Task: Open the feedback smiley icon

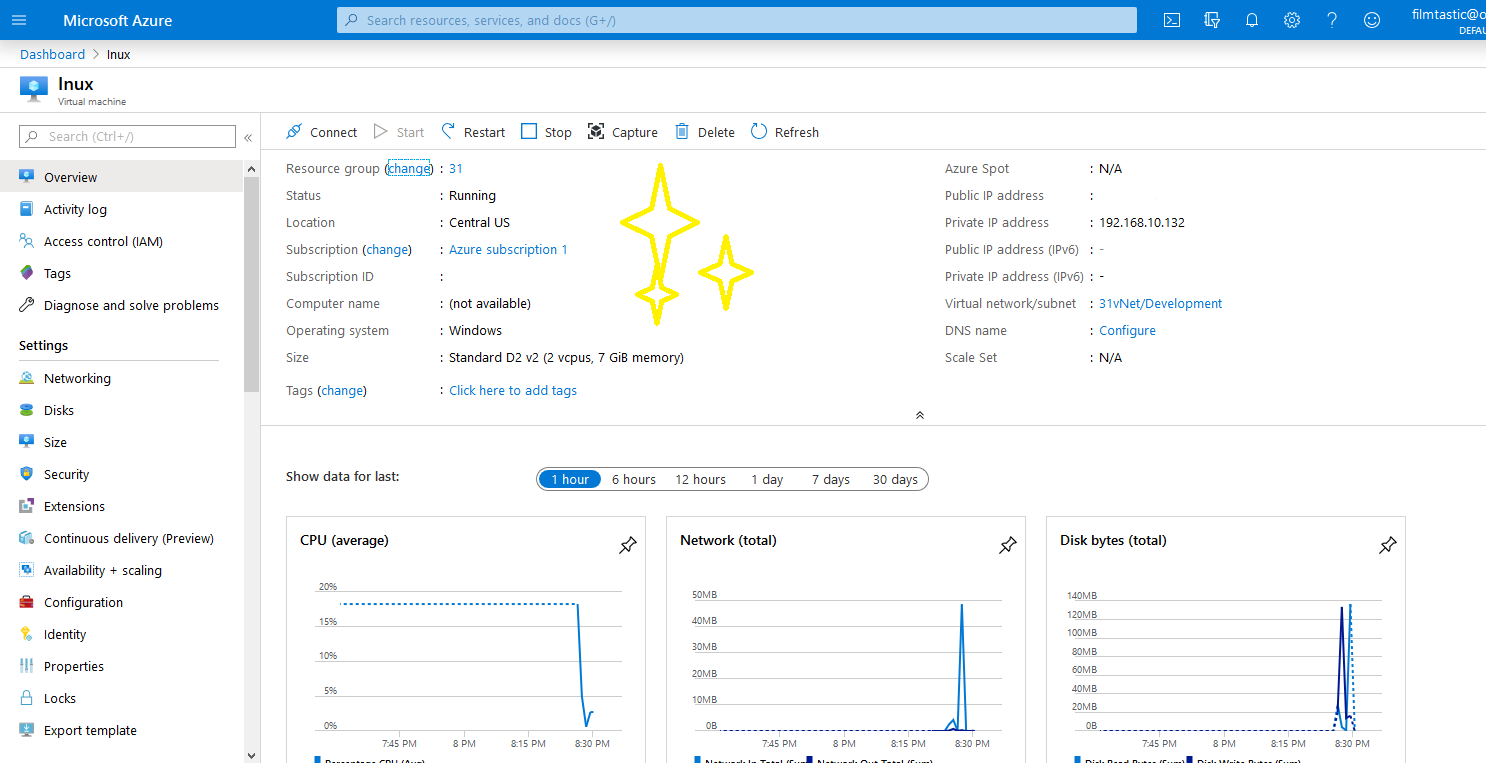Action: click(x=1372, y=20)
